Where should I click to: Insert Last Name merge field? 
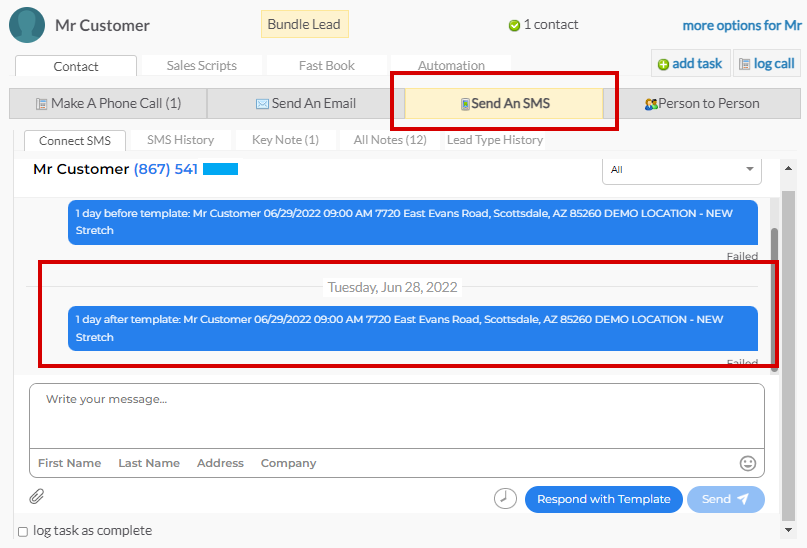pyautogui.click(x=149, y=463)
